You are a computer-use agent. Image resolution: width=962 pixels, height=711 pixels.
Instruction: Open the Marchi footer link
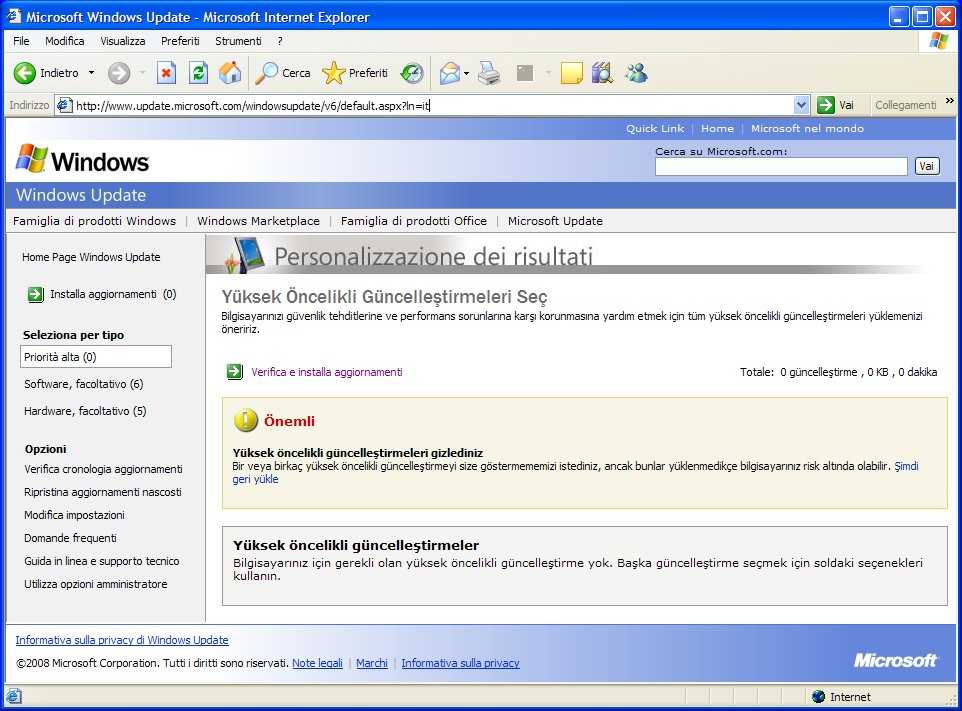pyautogui.click(x=372, y=663)
